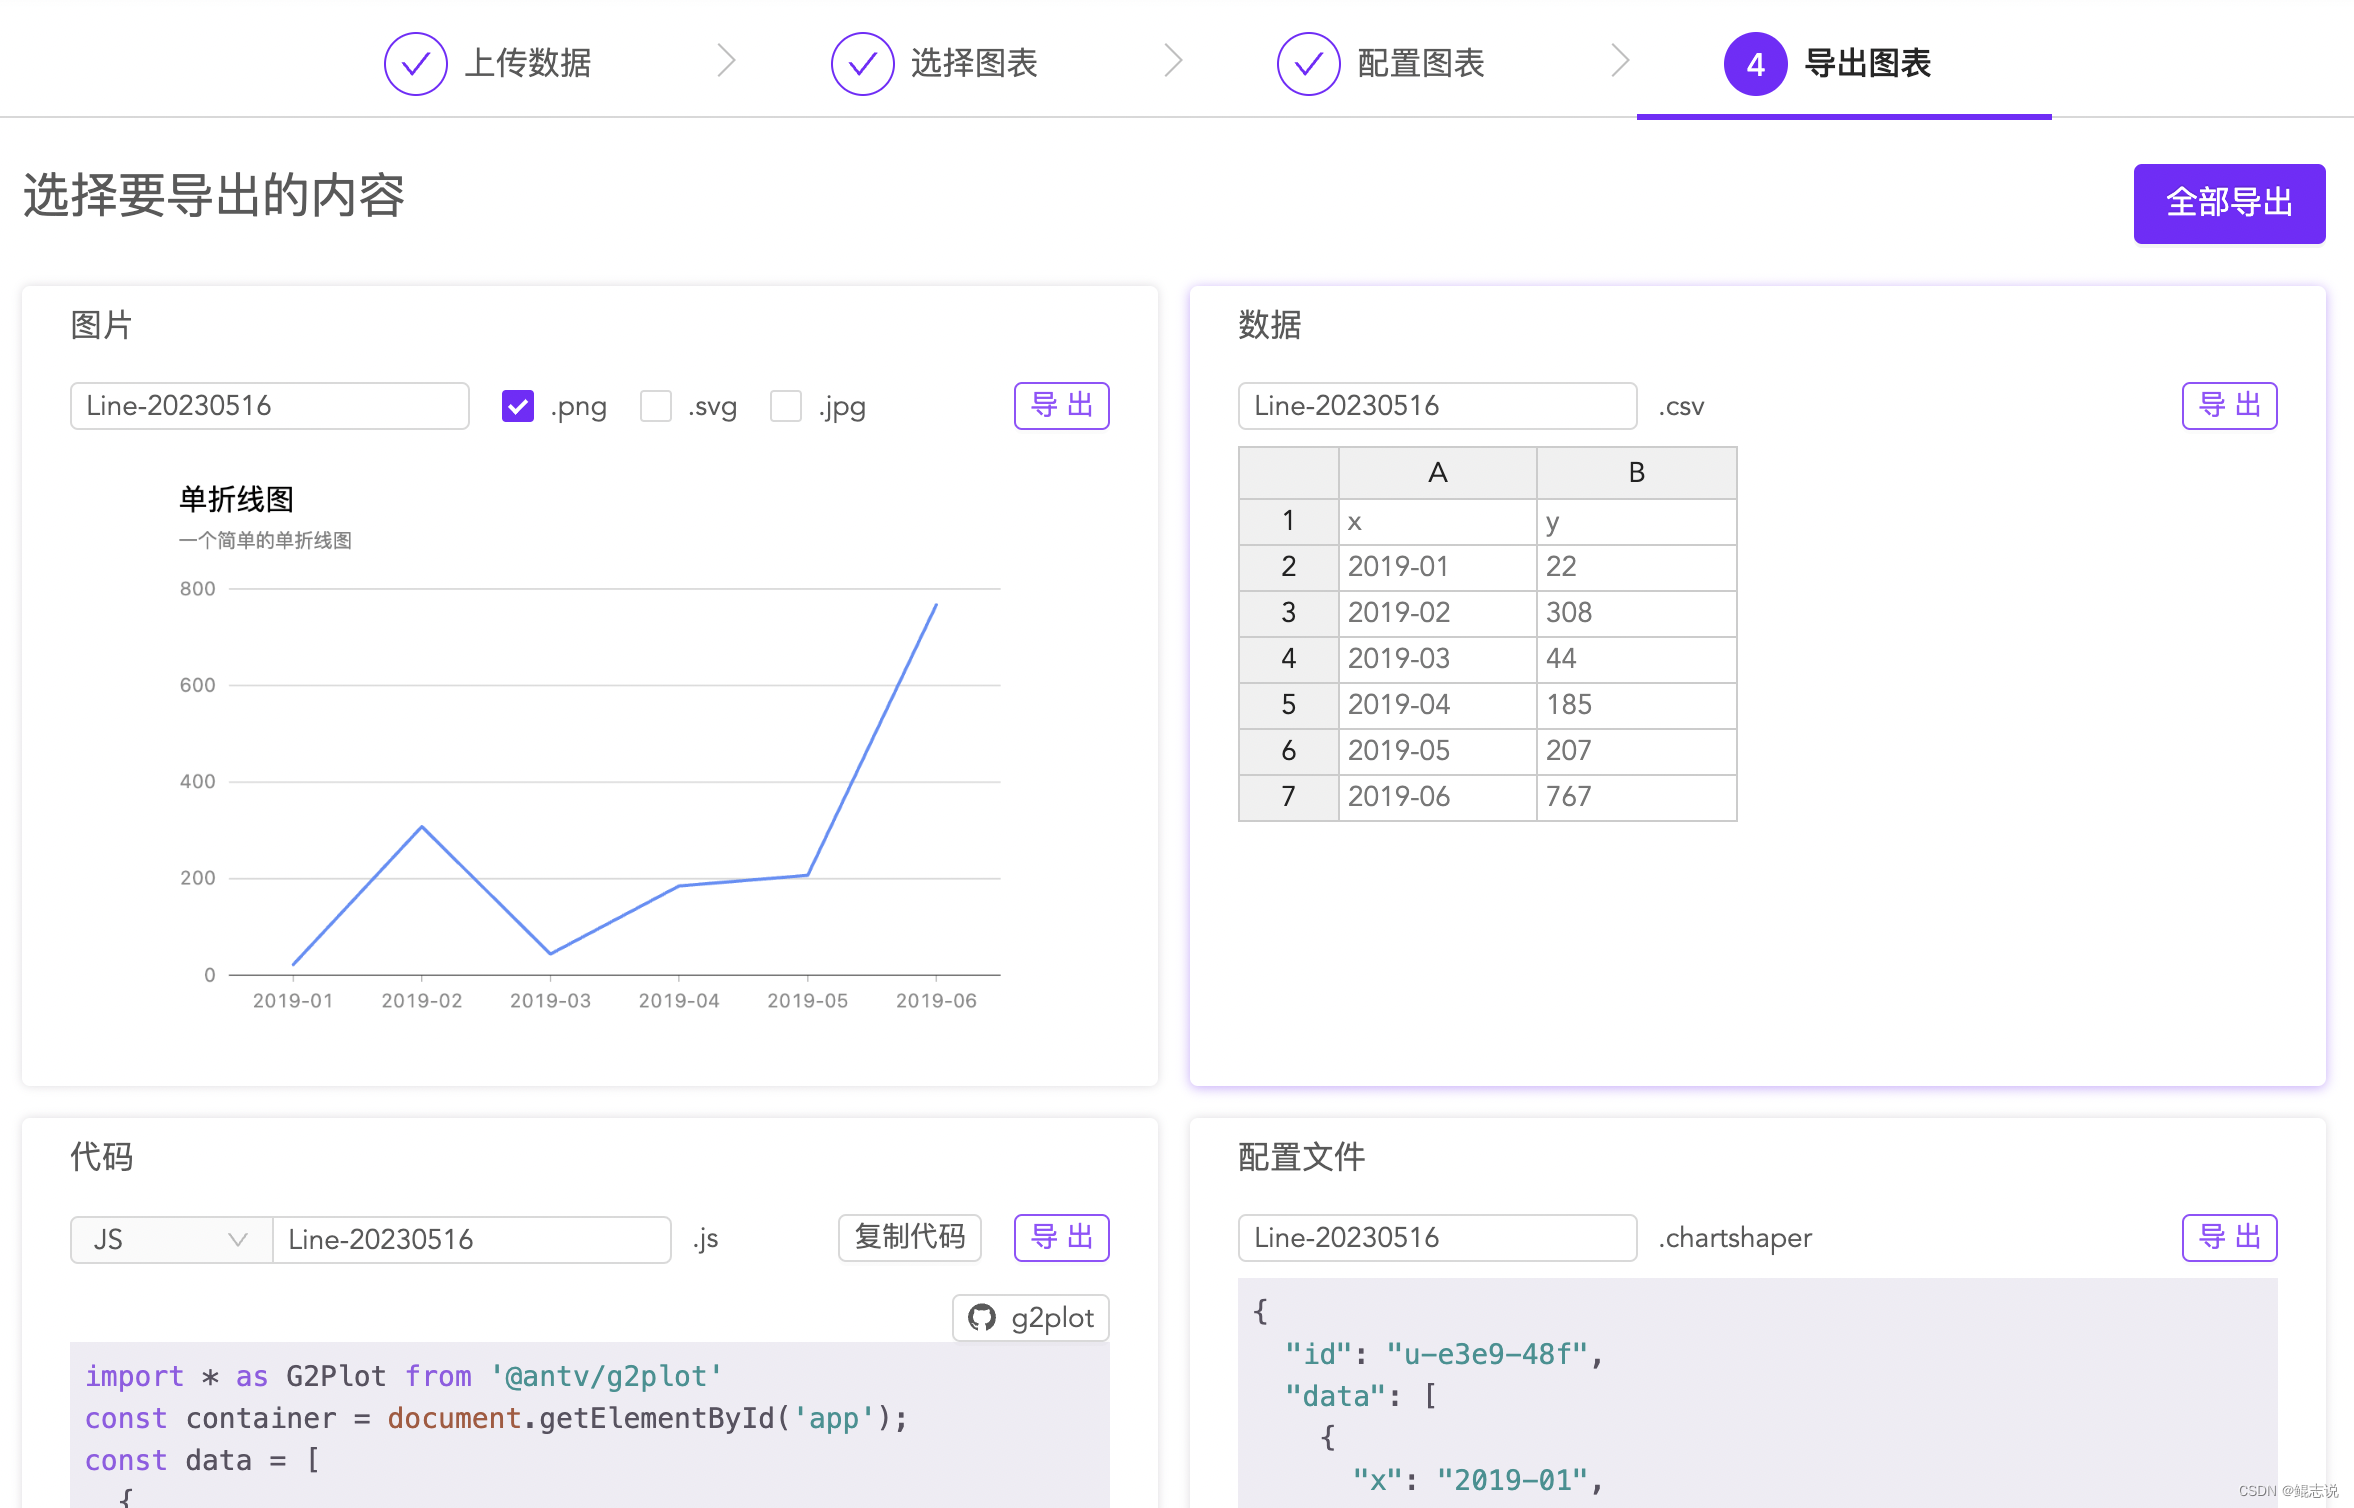Click the upload data step checkmark icon
Image resolution: width=2354 pixels, height=1508 pixels.
pos(415,64)
